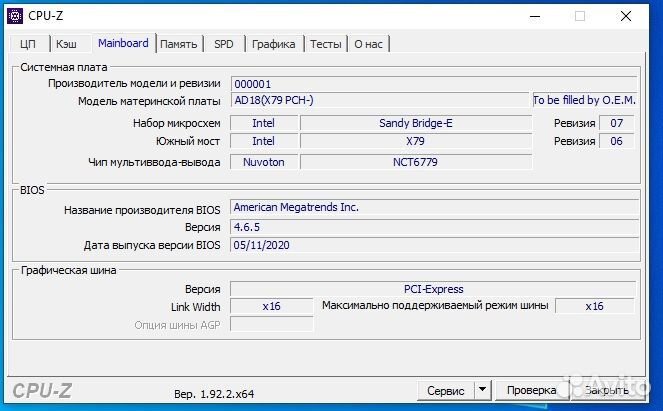
Task: Click the Intel value in Южный мост row
Action: pos(264,141)
